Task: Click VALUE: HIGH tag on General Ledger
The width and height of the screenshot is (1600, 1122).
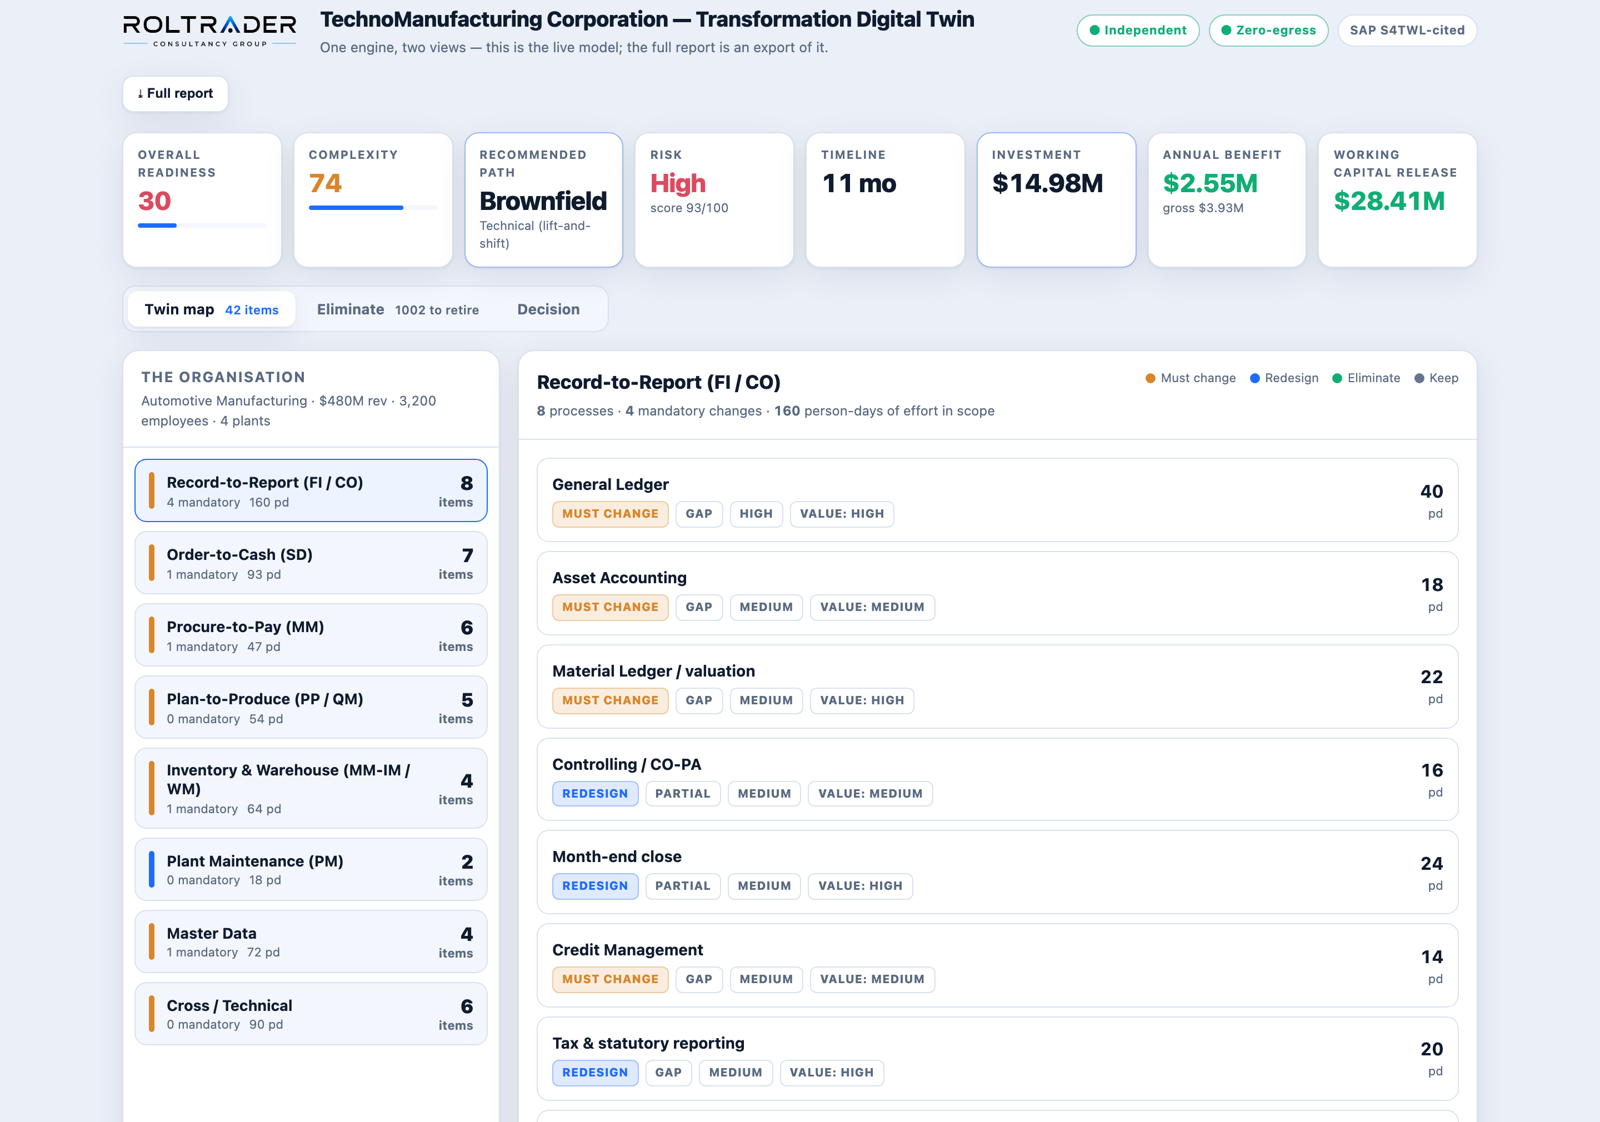Action: (842, 514)
